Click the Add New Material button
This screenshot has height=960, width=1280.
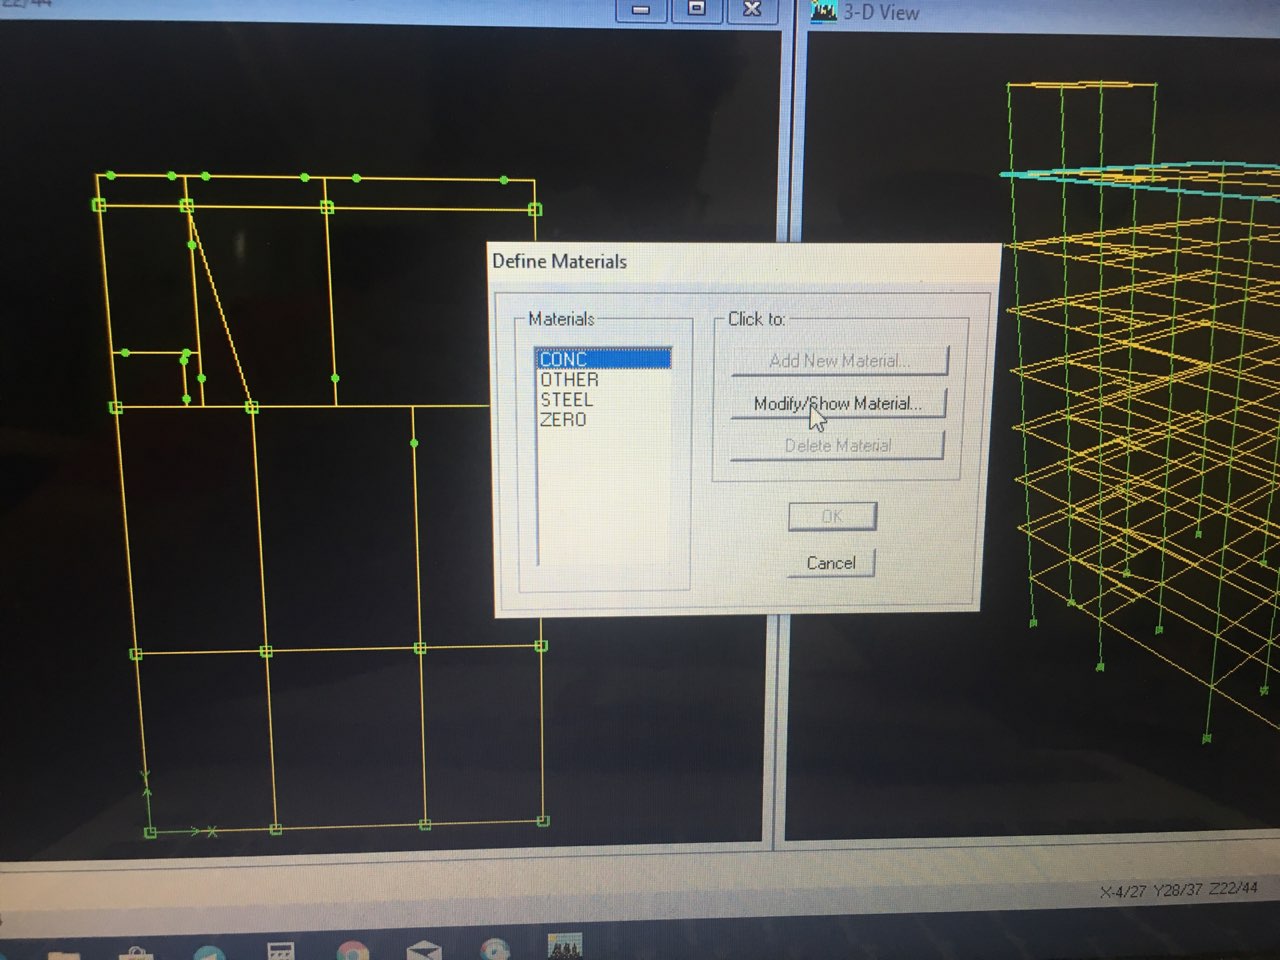839,361
